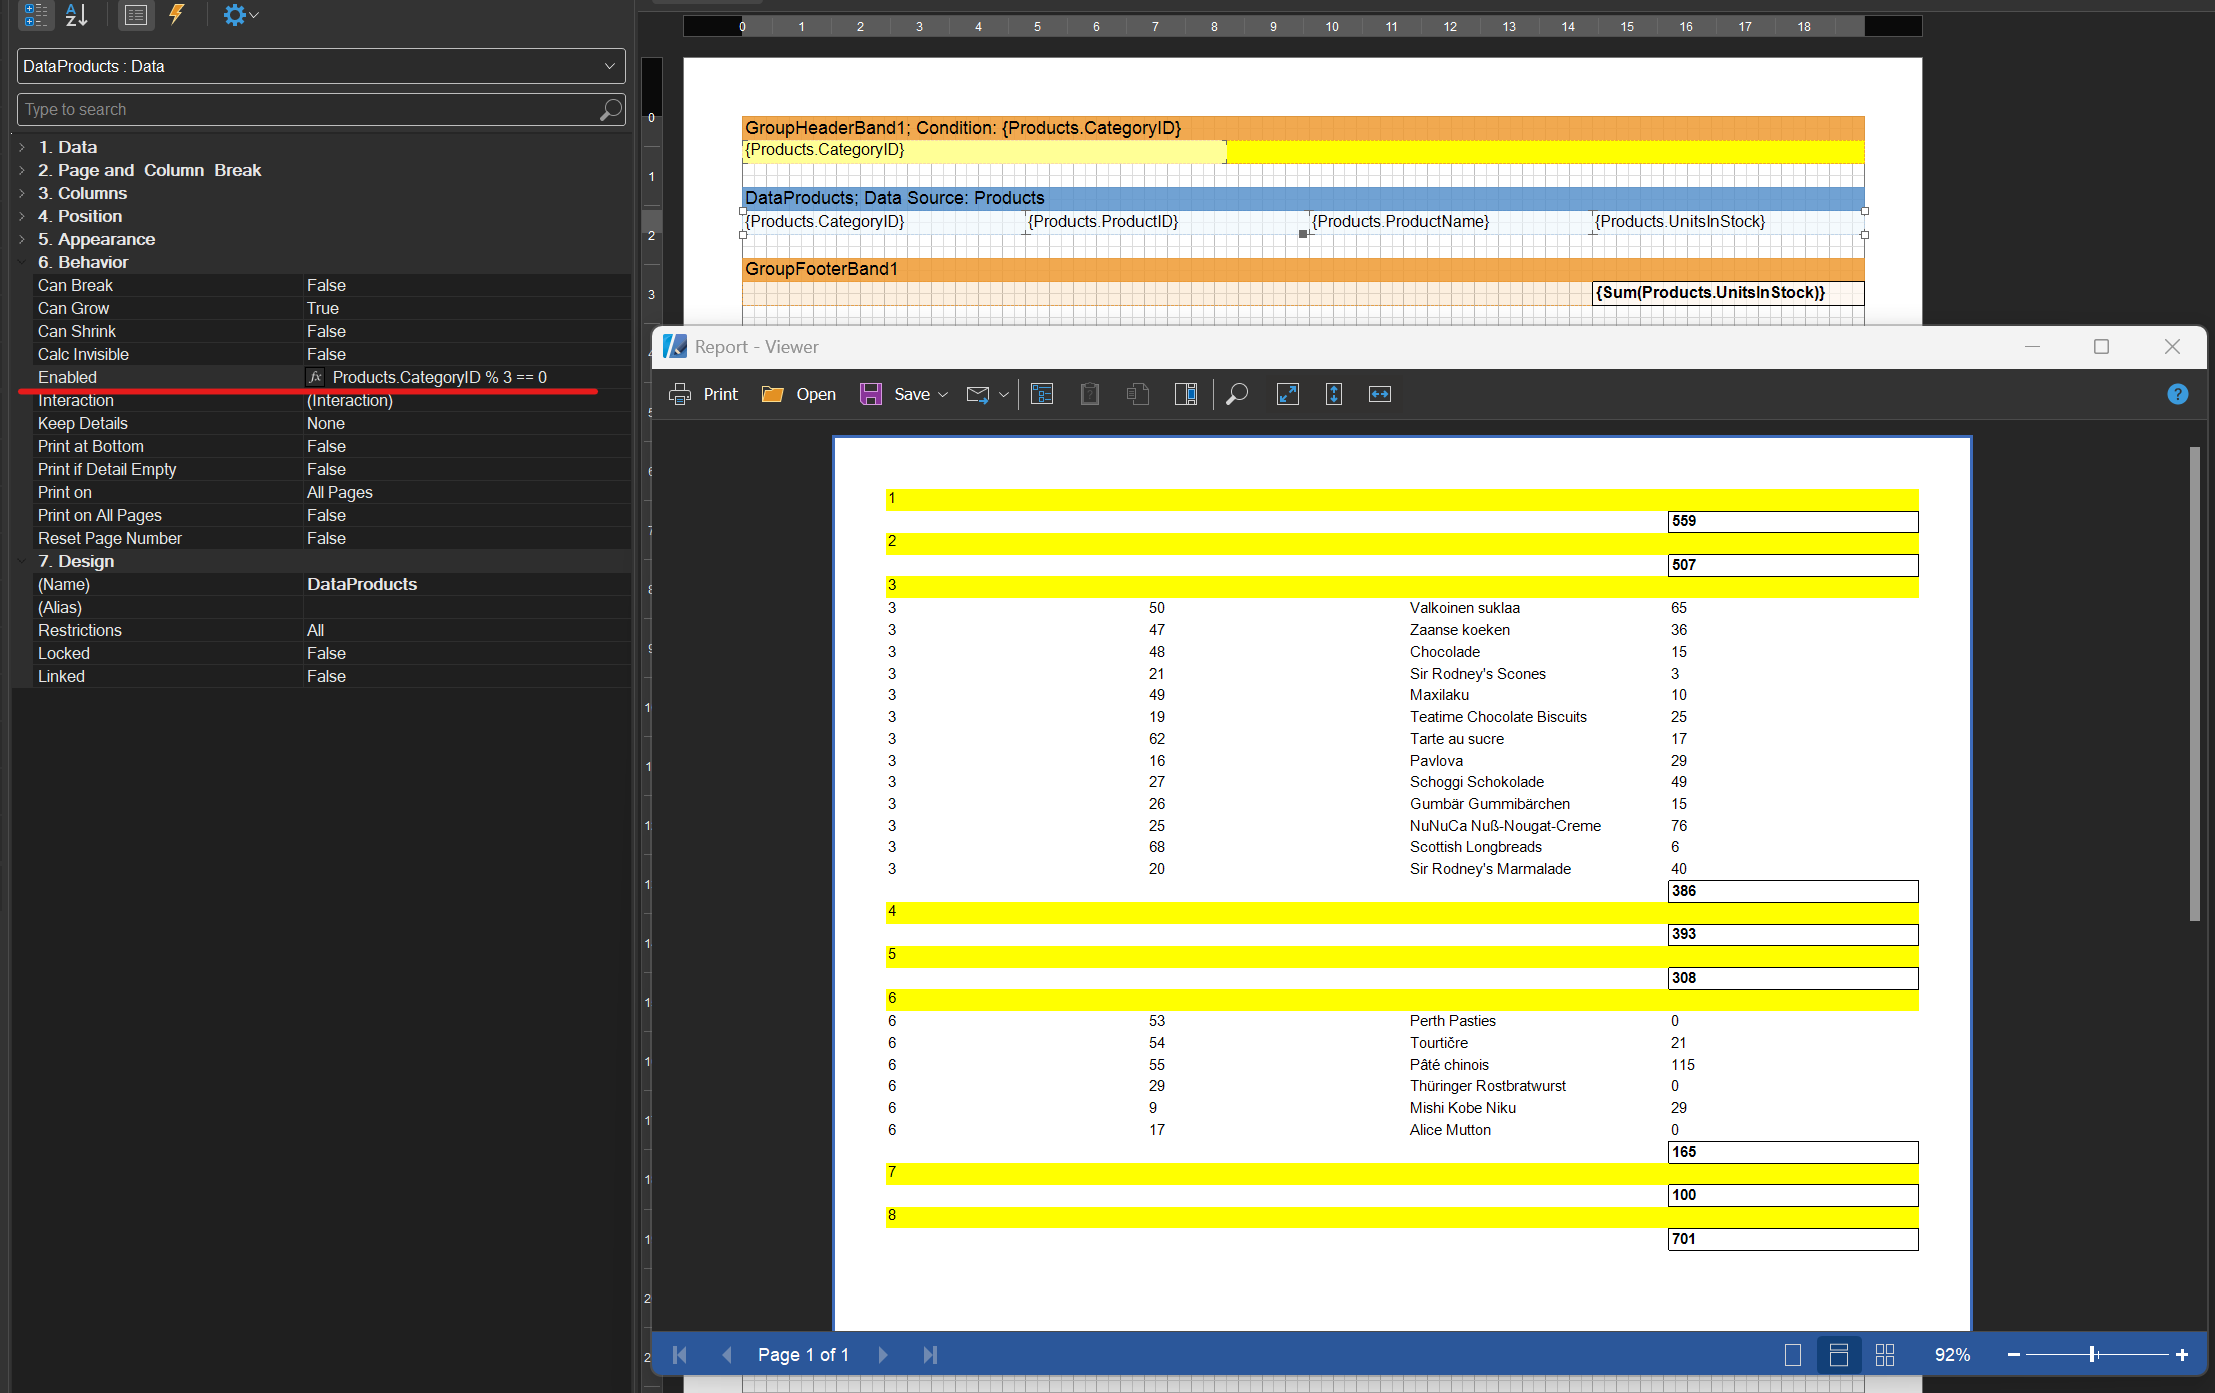This screenshot has height=1393, width=2215.
Task: Show the properties tab list icon
Action: click(136, 15)
